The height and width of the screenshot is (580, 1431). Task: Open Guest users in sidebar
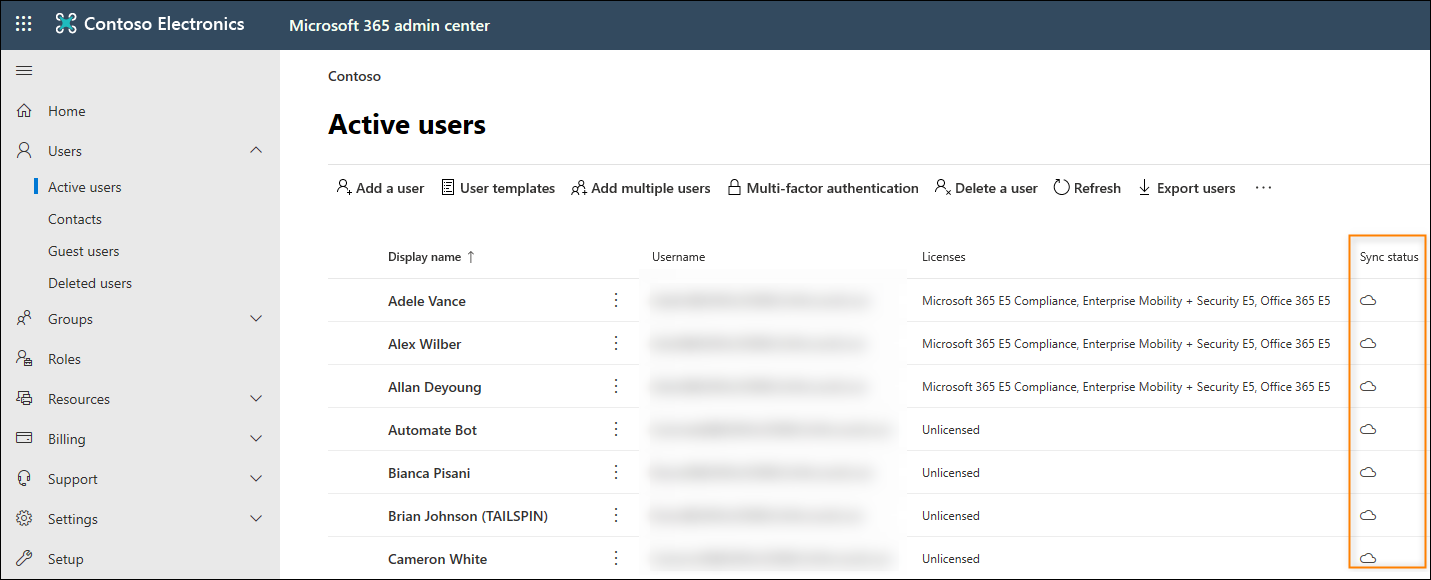84,251
